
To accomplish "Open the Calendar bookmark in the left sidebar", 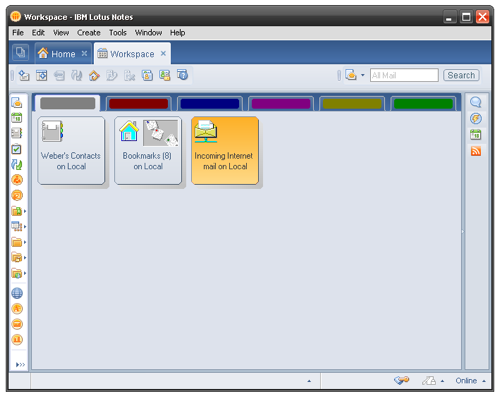I will [x=17, y=118].
